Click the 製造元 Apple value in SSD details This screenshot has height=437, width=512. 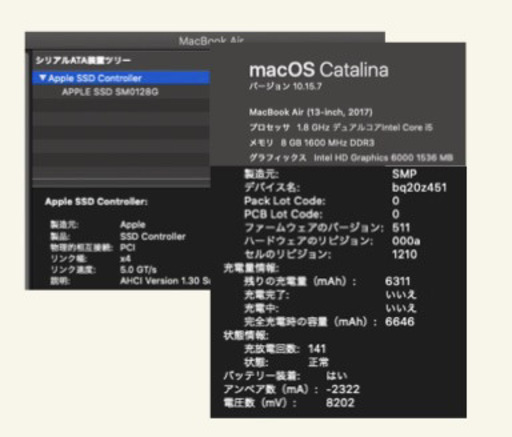click(133, 225)
